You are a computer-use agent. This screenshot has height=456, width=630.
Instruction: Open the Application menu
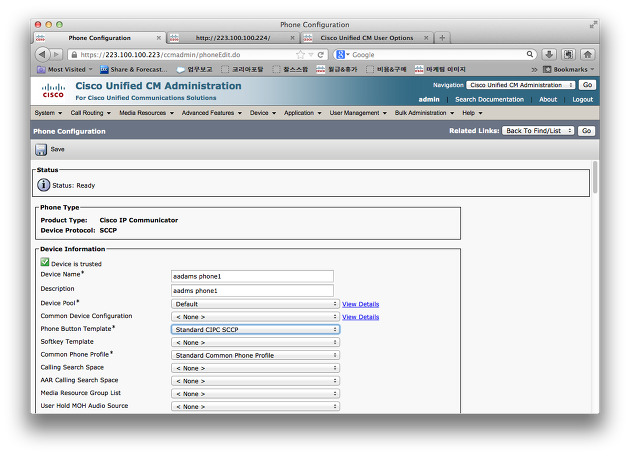tap(303, 113)
